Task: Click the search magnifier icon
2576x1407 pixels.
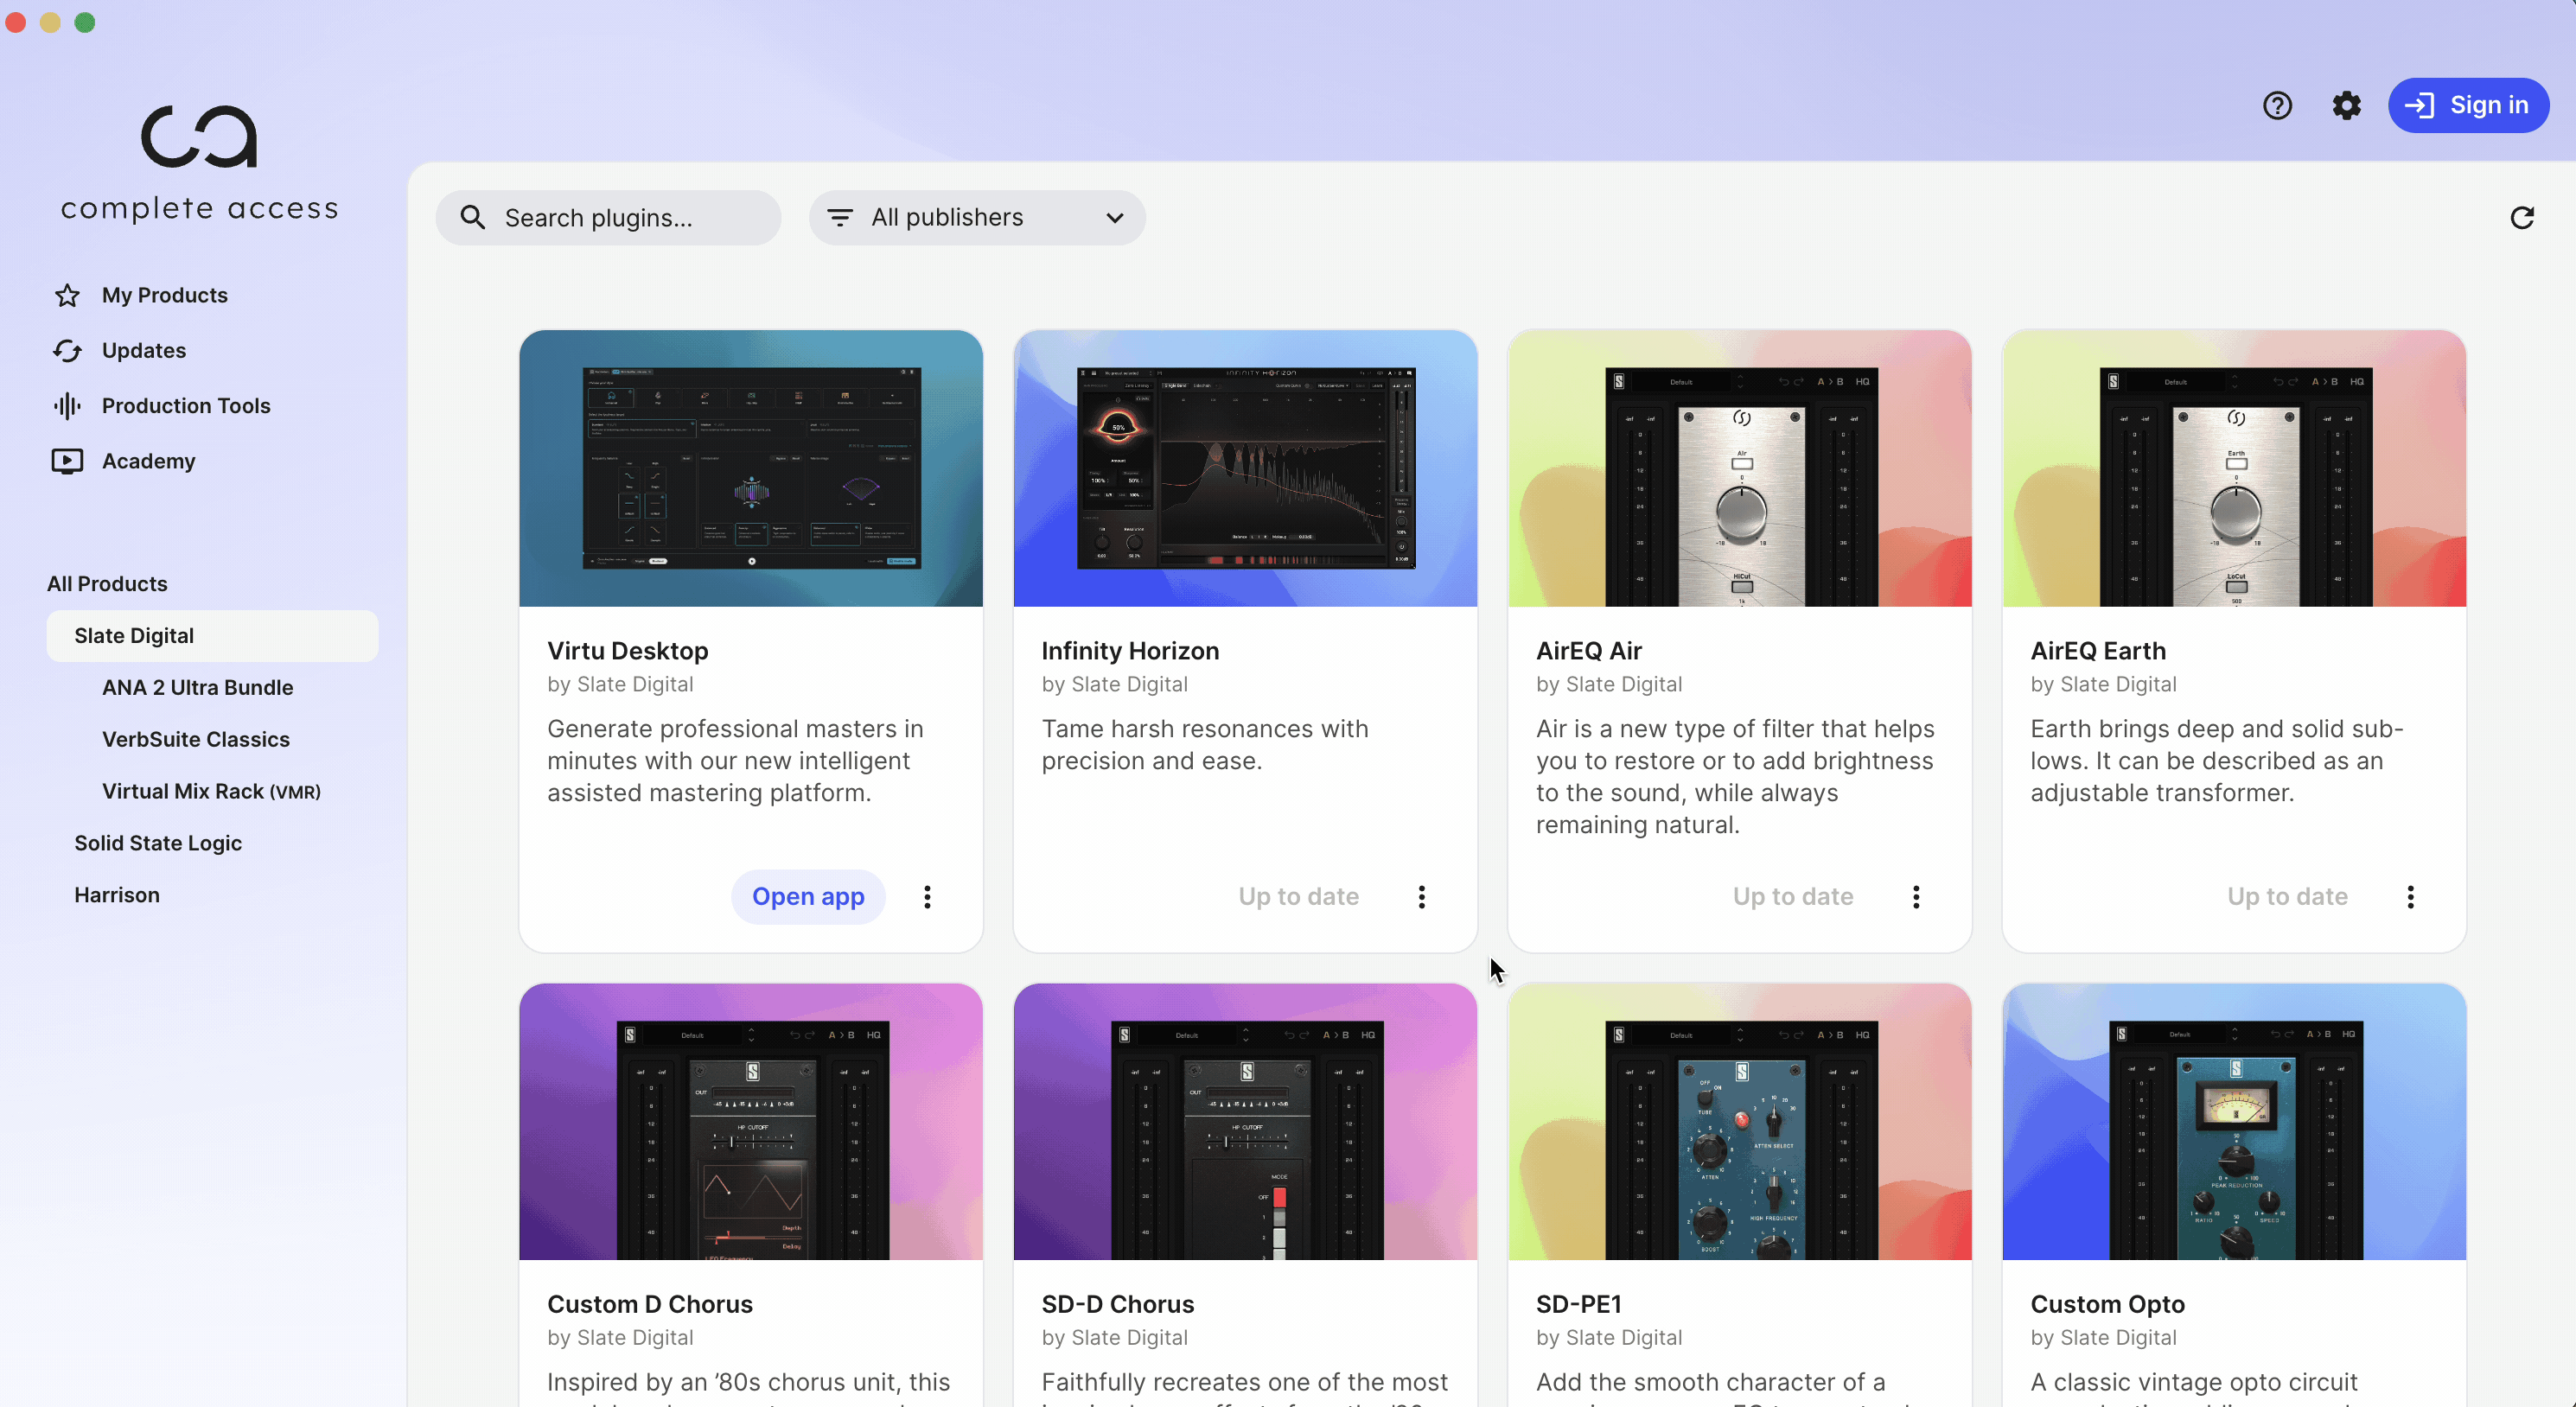Action: (x=473, y=217)
